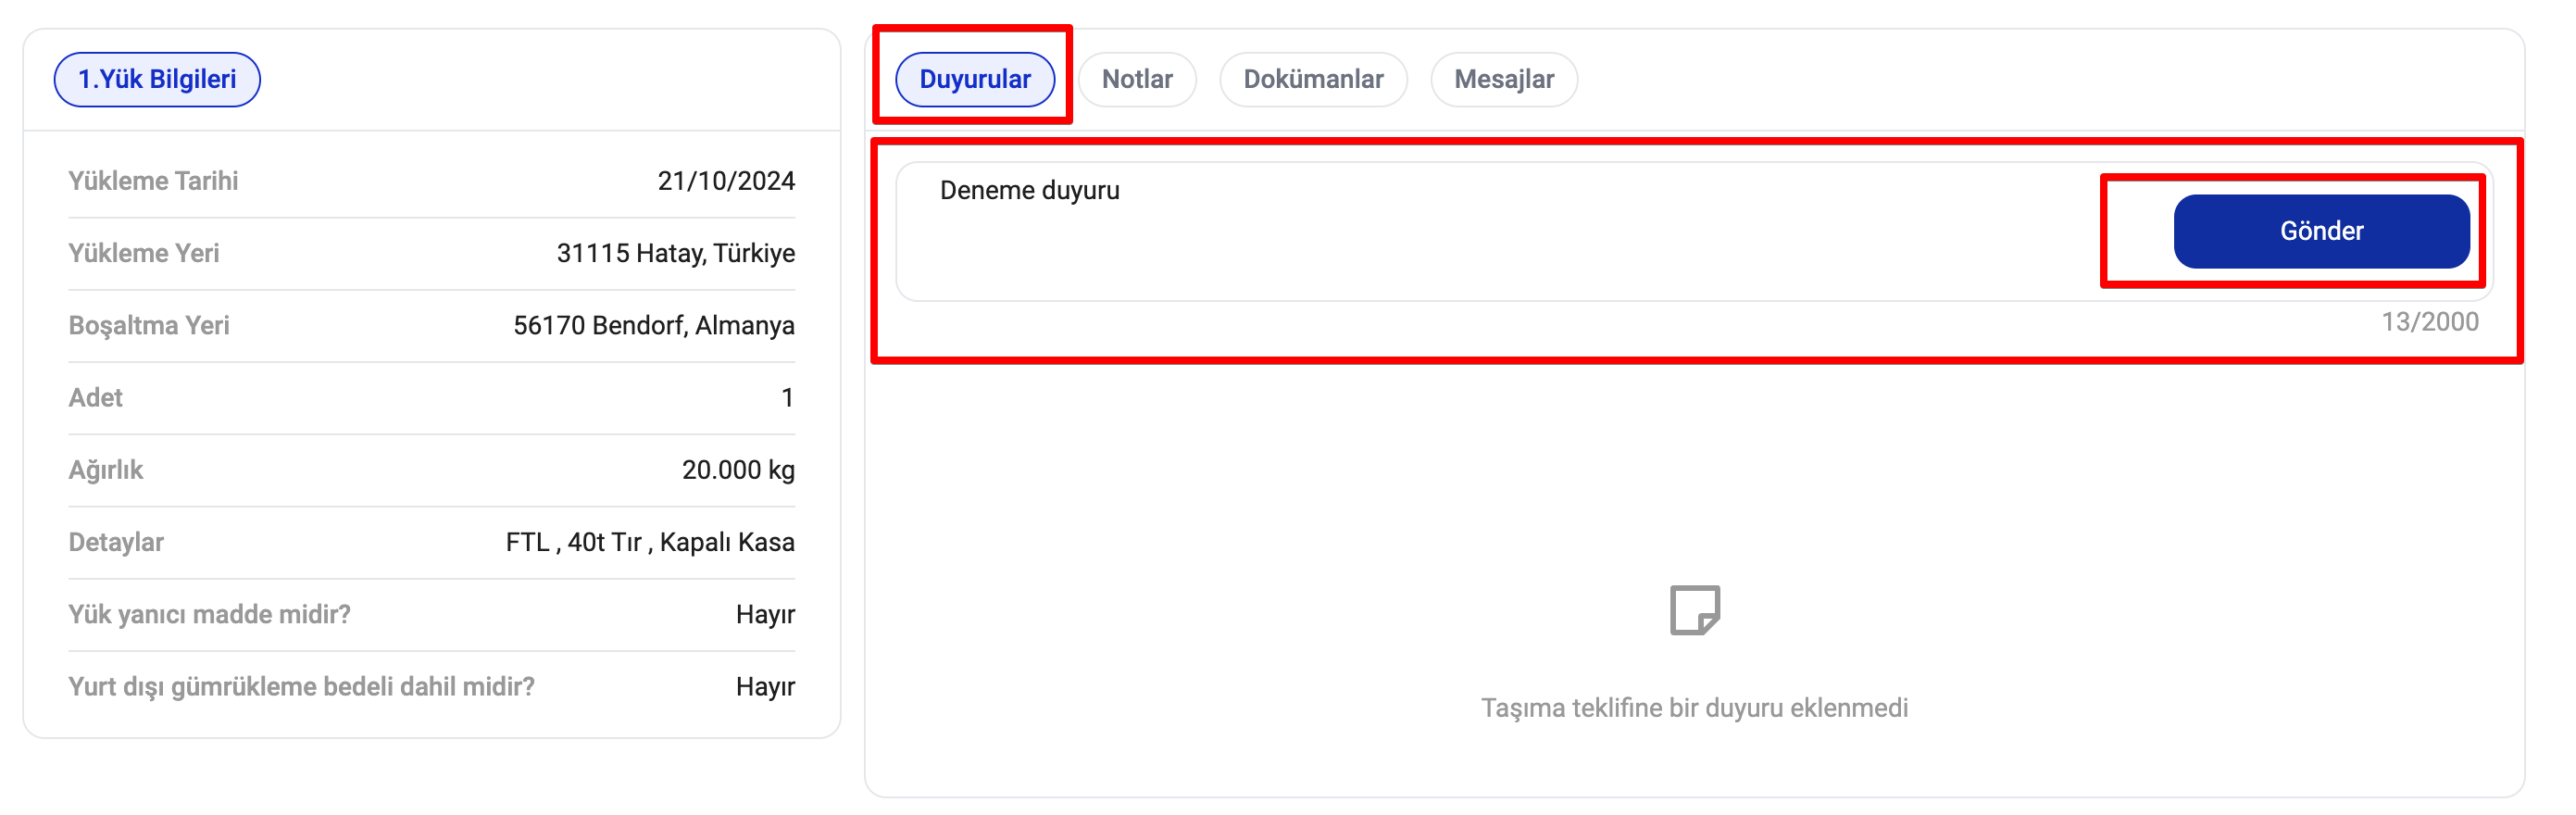The height and width of the screenshot is (815, 2576).
Task: Click the 'Yükleme Tarihi' label
Action: 153,181
